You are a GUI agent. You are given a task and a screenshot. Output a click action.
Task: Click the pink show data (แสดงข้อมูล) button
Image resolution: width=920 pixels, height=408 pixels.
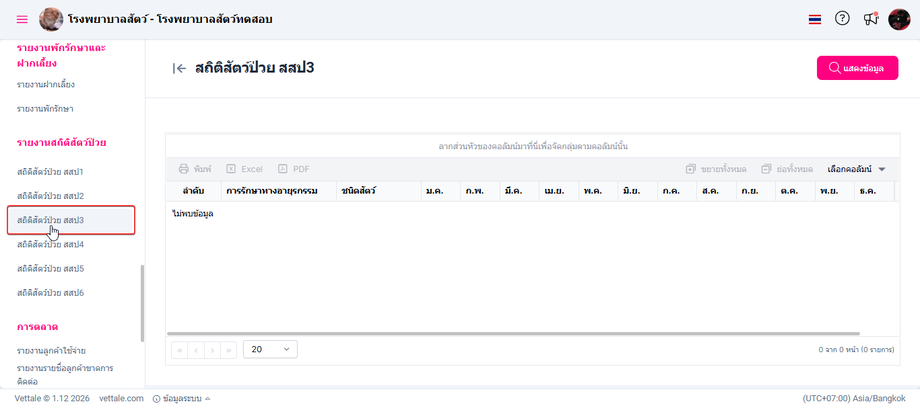[857, 68]
